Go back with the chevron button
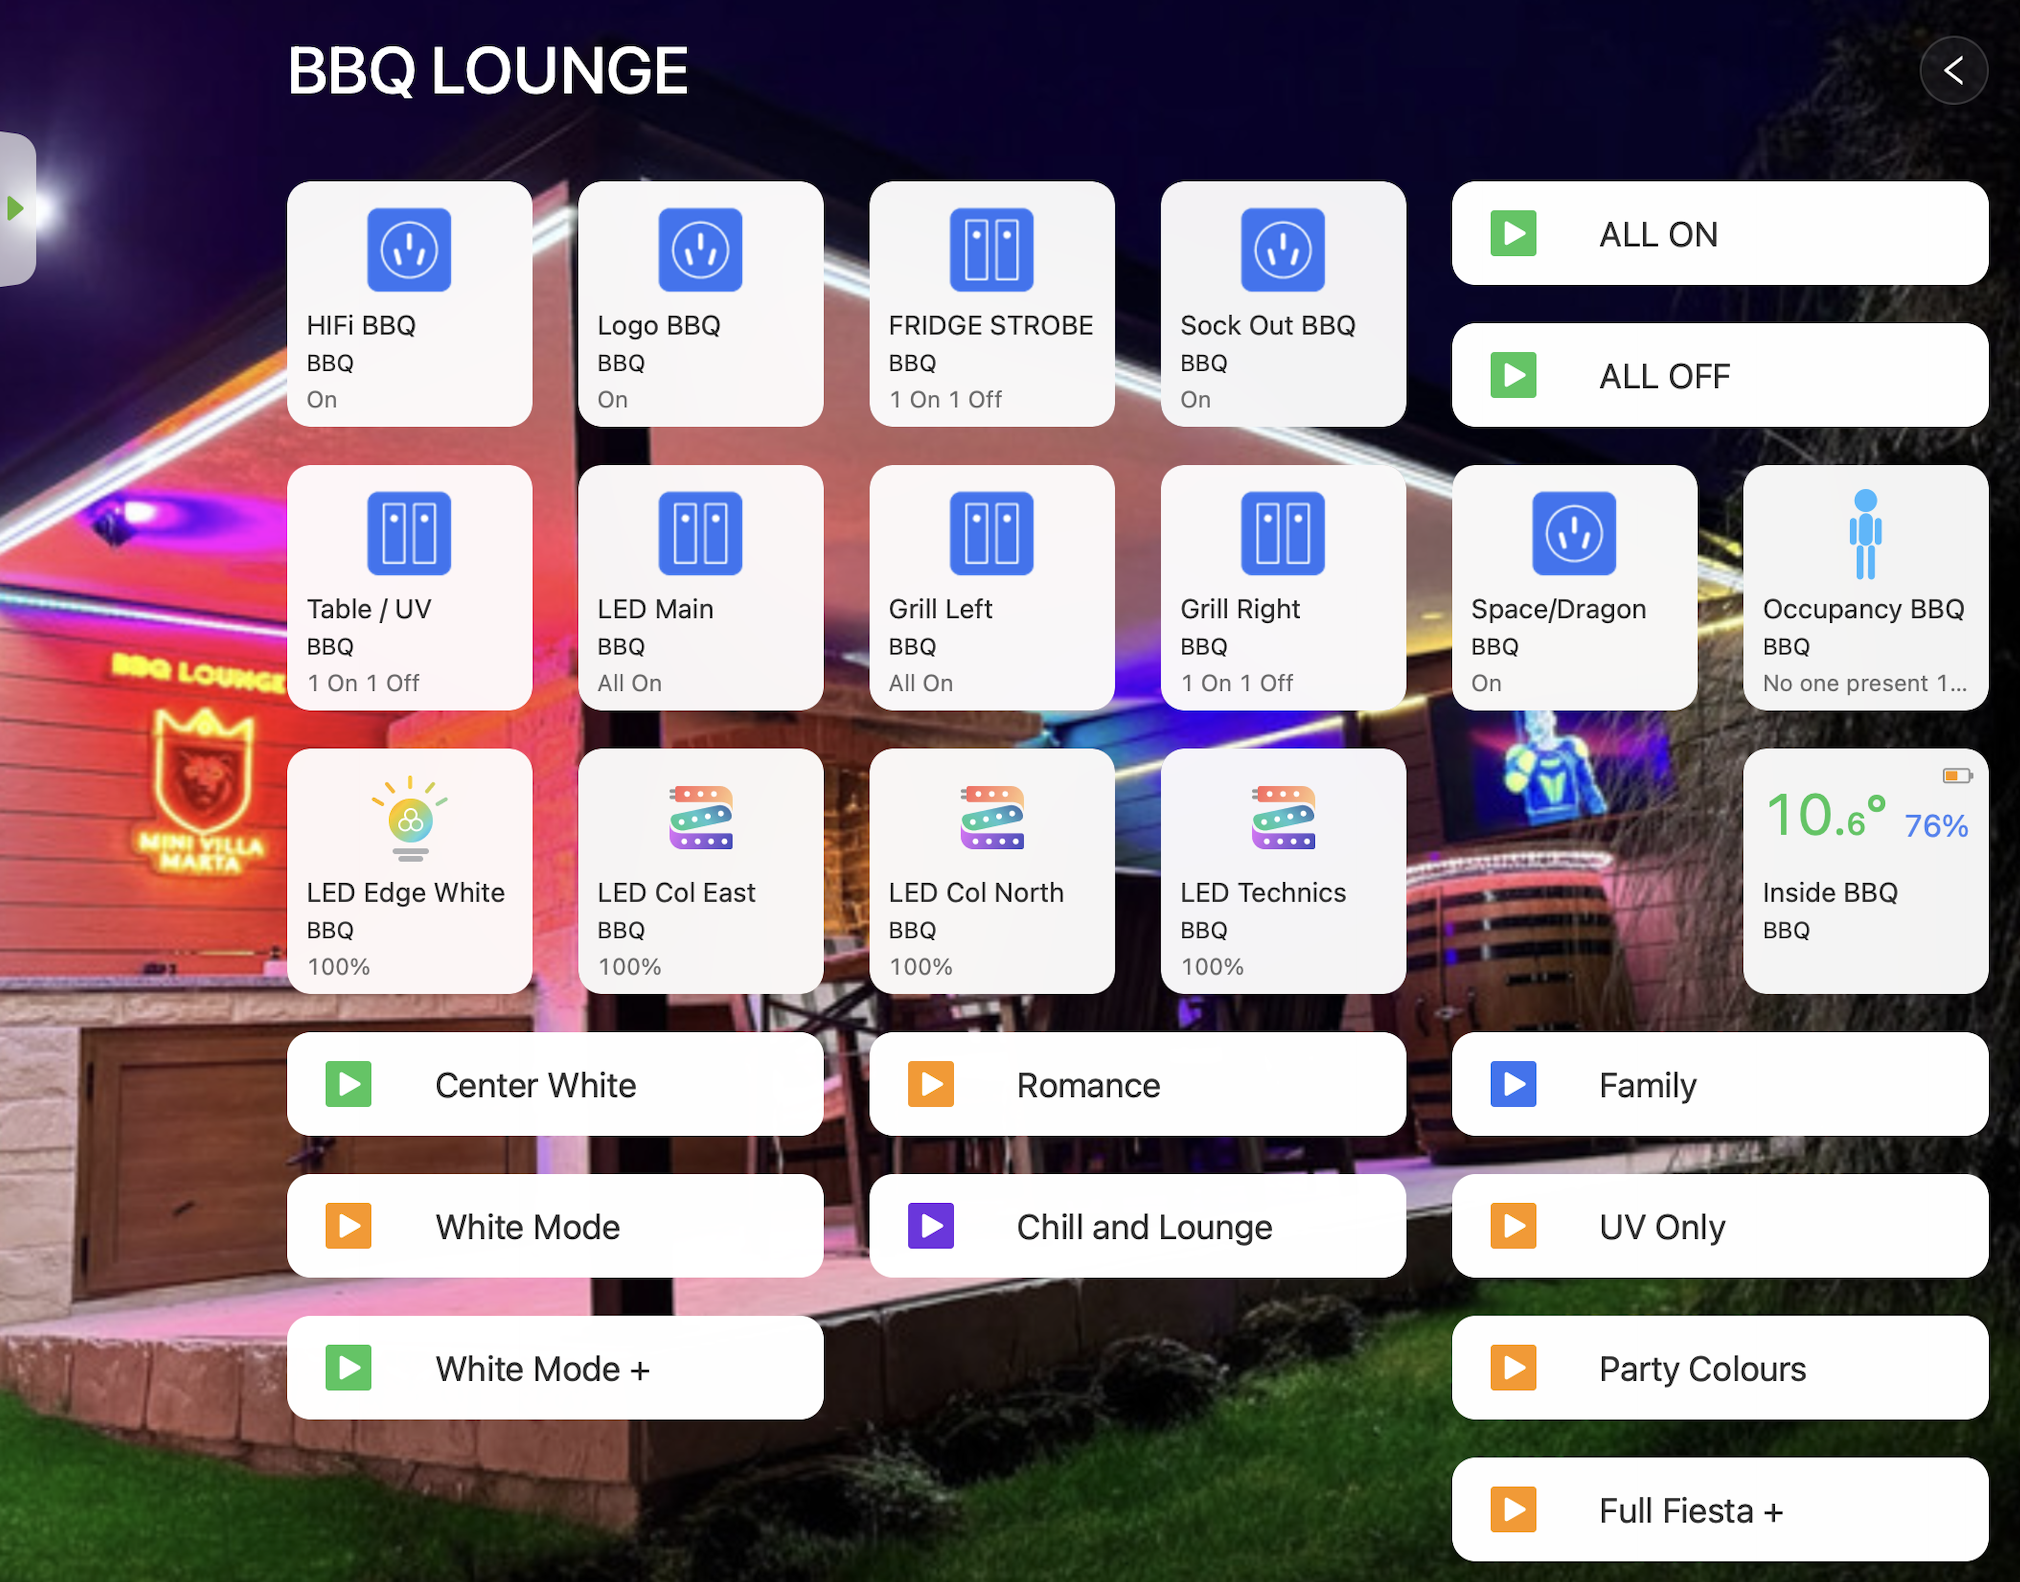The width and height of the screenshot is (2020, 1582). coord(1952,70)
